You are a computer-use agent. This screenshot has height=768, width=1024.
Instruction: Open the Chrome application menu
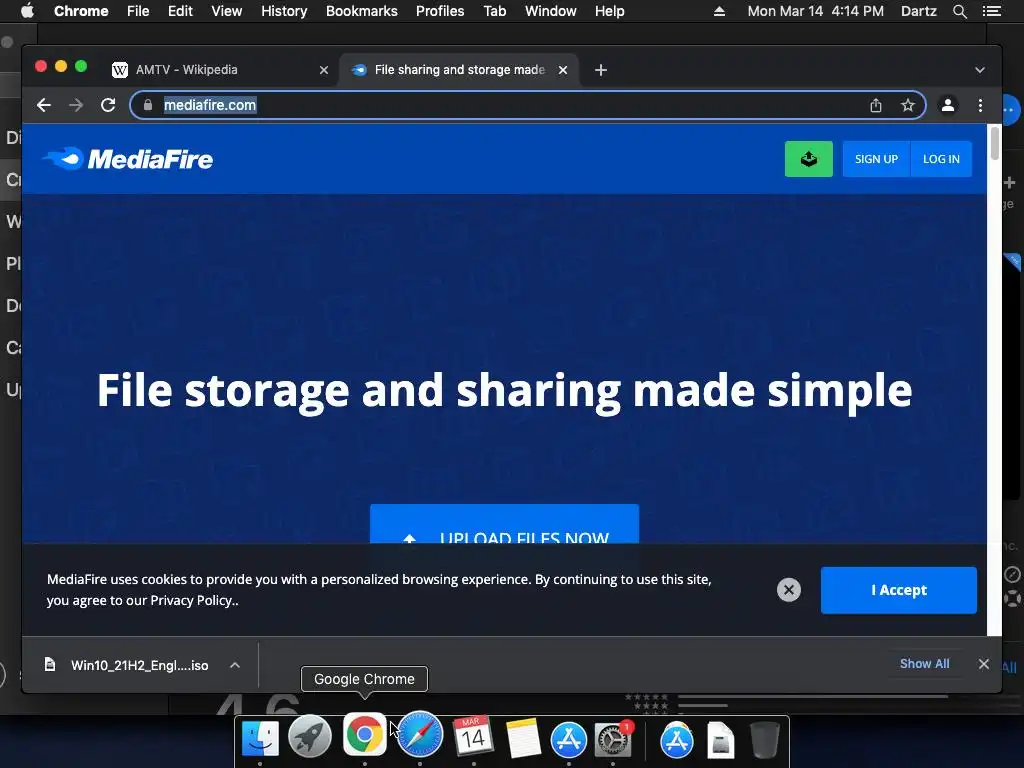(x=81, y=11)
